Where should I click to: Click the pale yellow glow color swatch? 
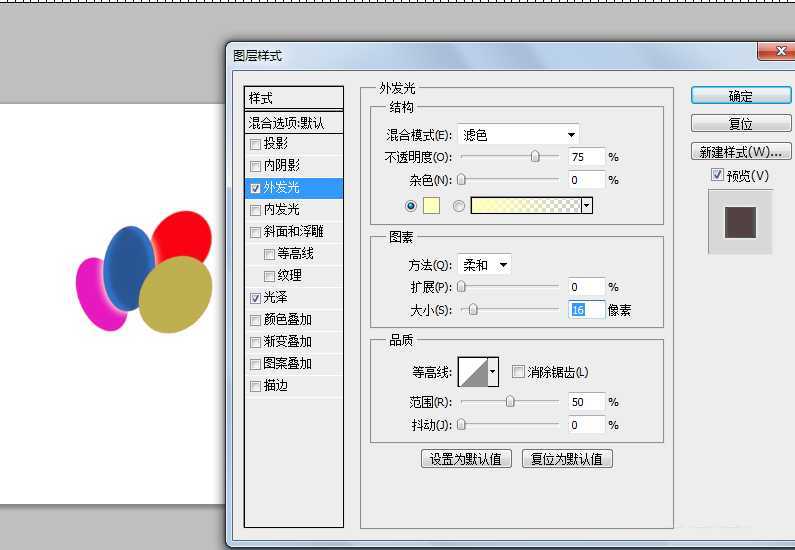[x=431, y=206]
